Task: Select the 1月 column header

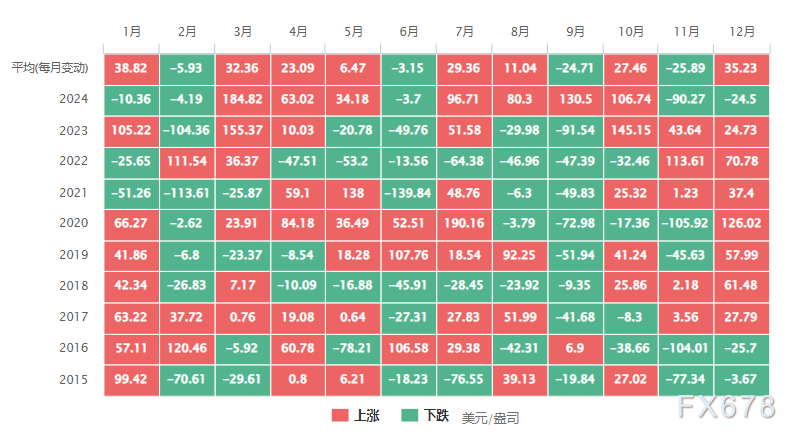Action: click(132, 31)
